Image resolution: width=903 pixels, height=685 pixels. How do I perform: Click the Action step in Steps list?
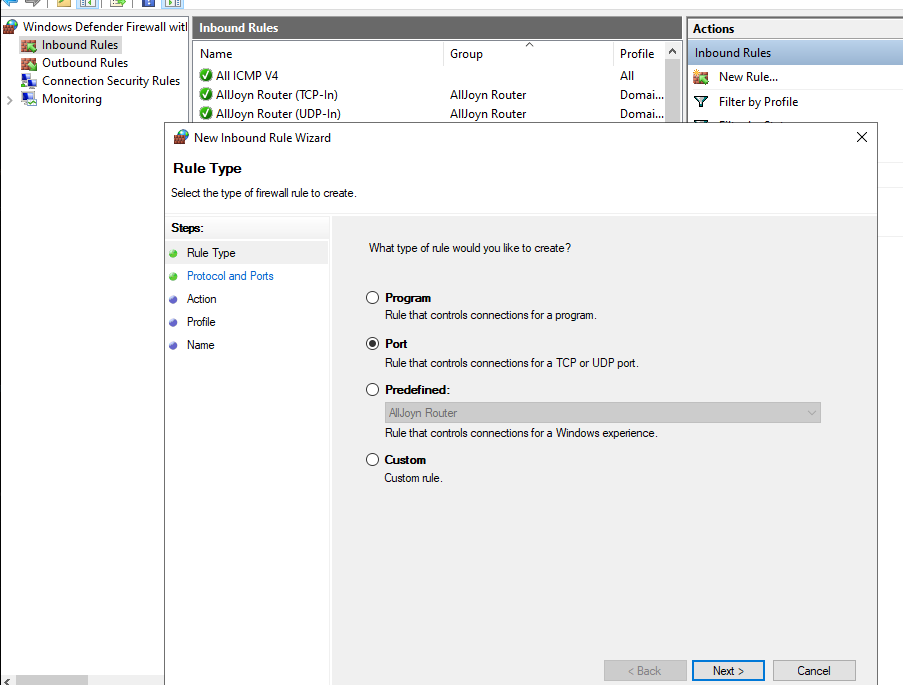(x=202, y=299)
